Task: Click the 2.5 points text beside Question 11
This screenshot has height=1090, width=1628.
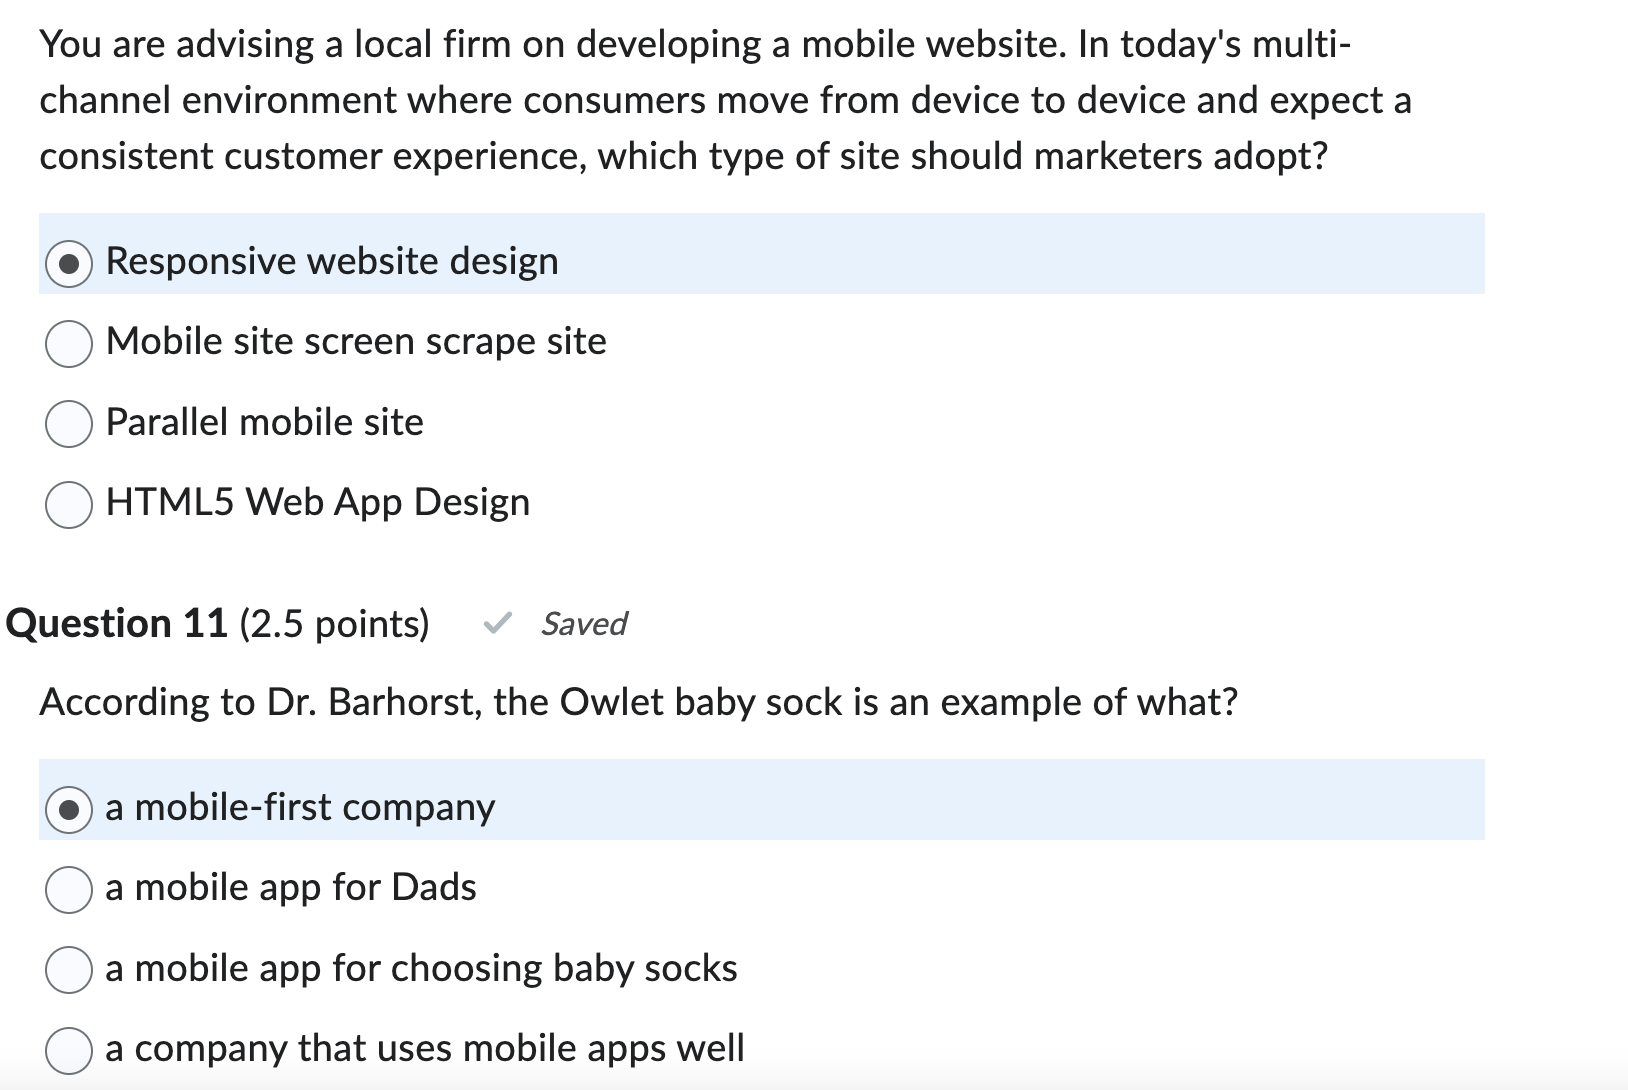Action: [334, 624]
